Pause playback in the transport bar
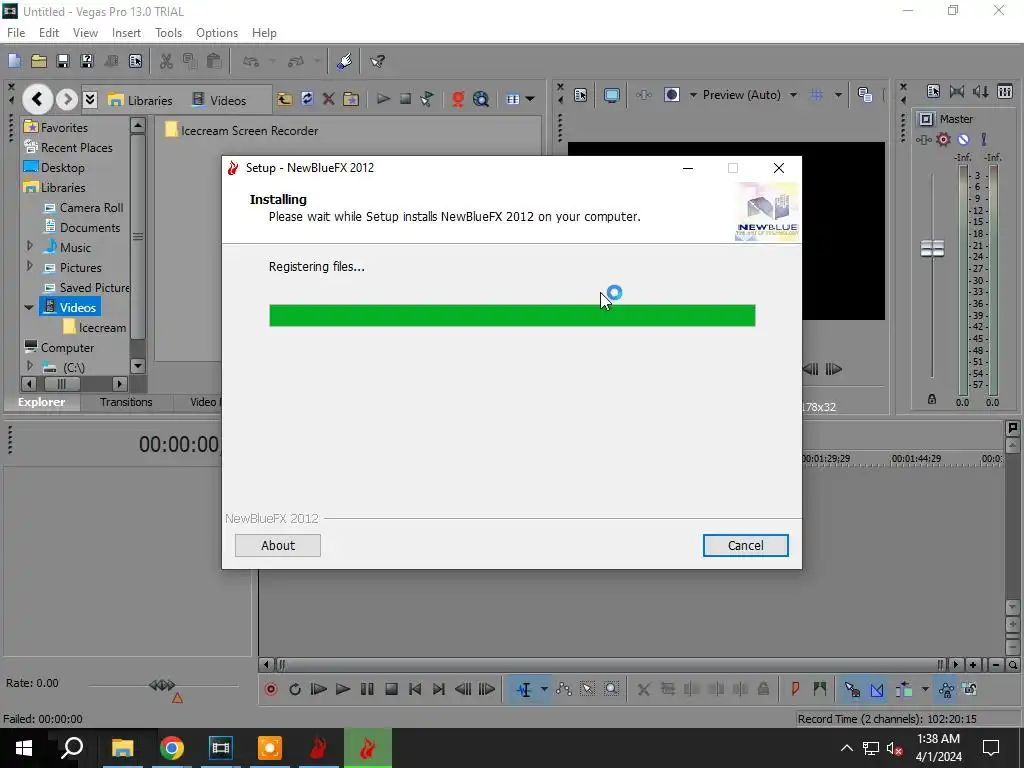This screenshot has width=1024, height=768. pyautogui.click(x=367, y=689)
